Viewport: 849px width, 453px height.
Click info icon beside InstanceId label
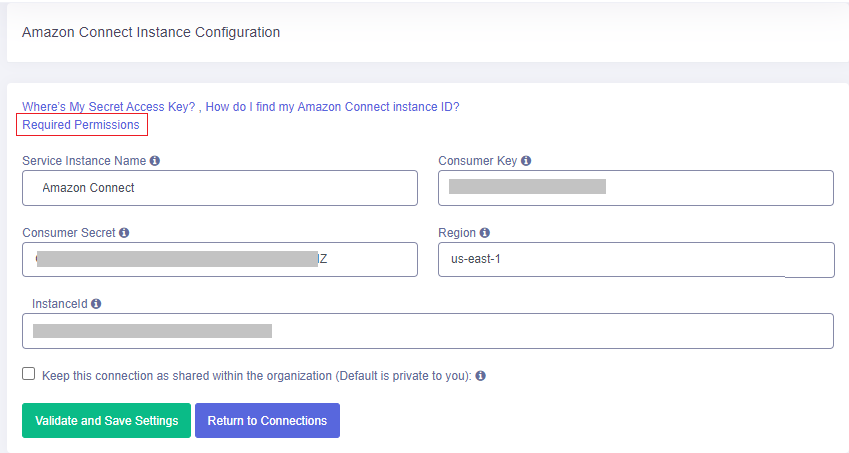96,304
